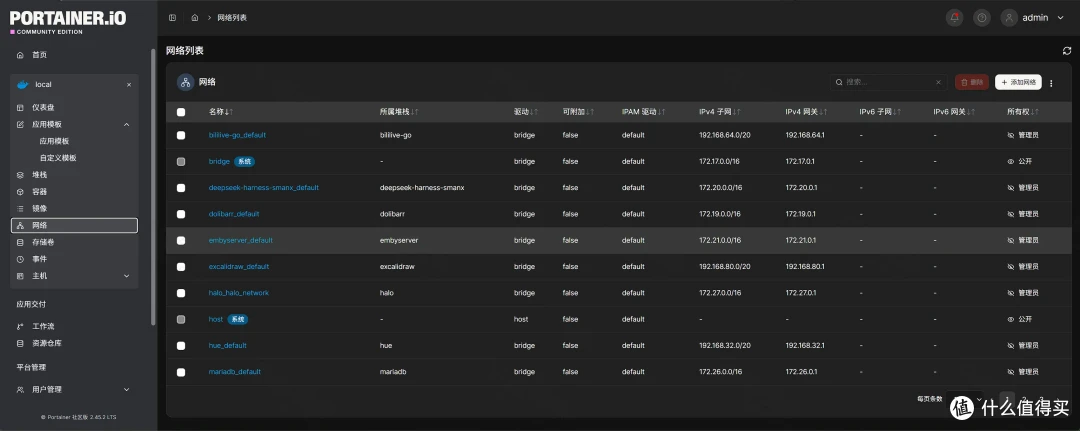The height and width of the screenshot is (431, 1080).
Task: Expand the 用户管理 sidebar section
Action: point(126,390)
